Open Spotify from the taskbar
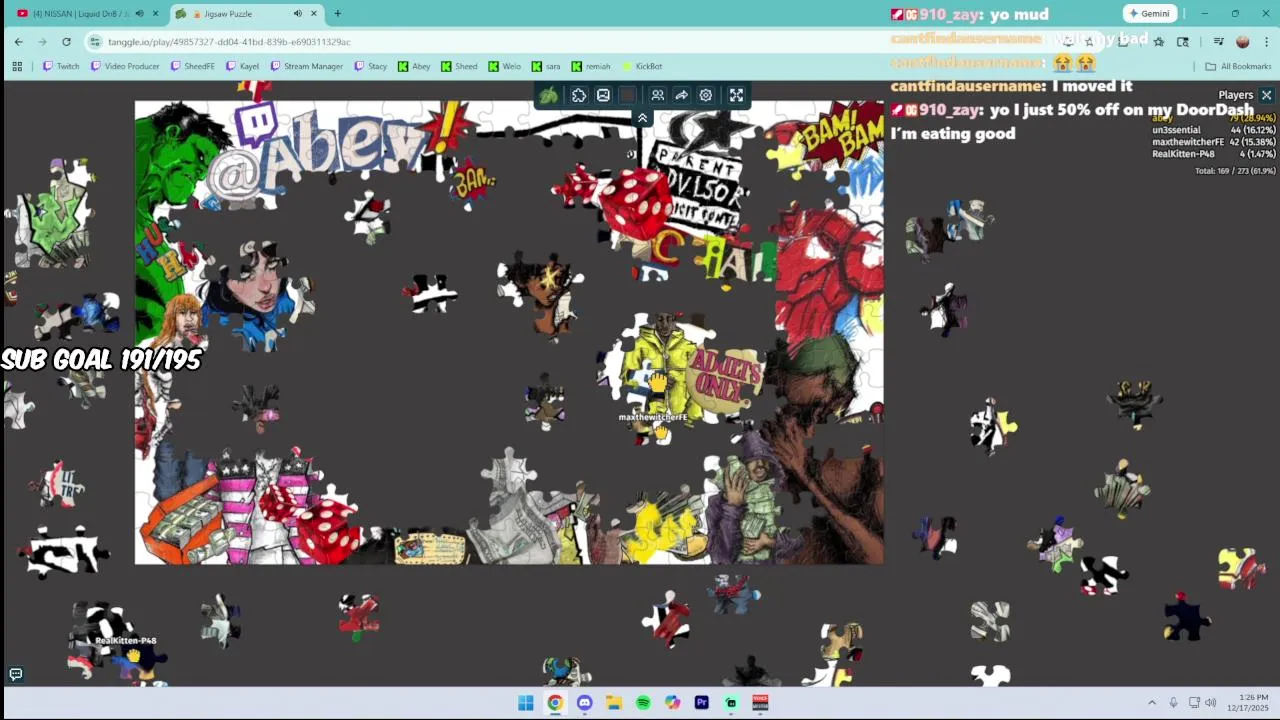Image resolution: width=1280 pixels, height=720 pixels. (643, 703)
